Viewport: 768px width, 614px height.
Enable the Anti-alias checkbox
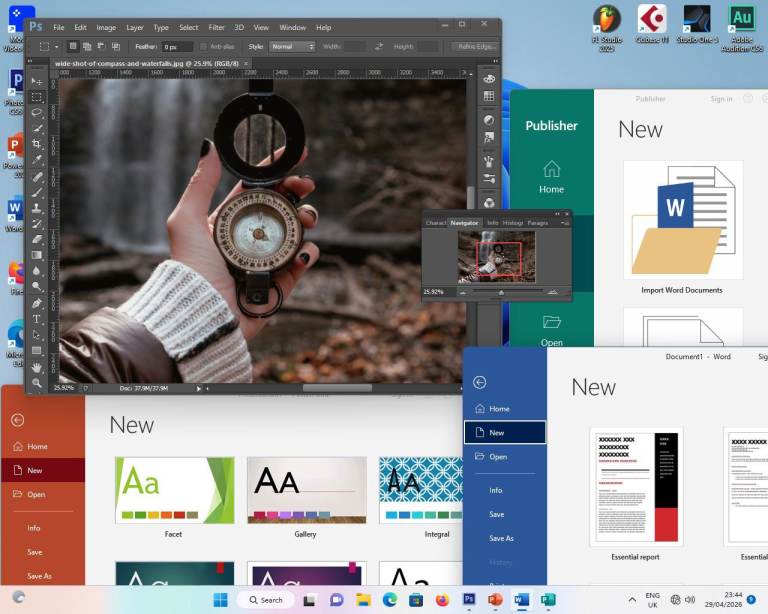(203, 46)
